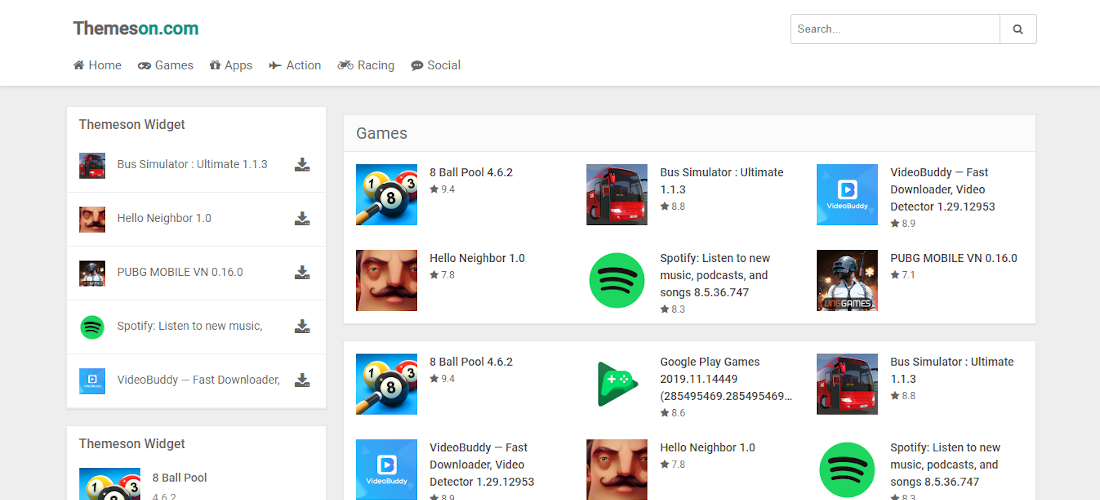
Task: Click download icon for Bus Simulator widget row
Action: 302,165
